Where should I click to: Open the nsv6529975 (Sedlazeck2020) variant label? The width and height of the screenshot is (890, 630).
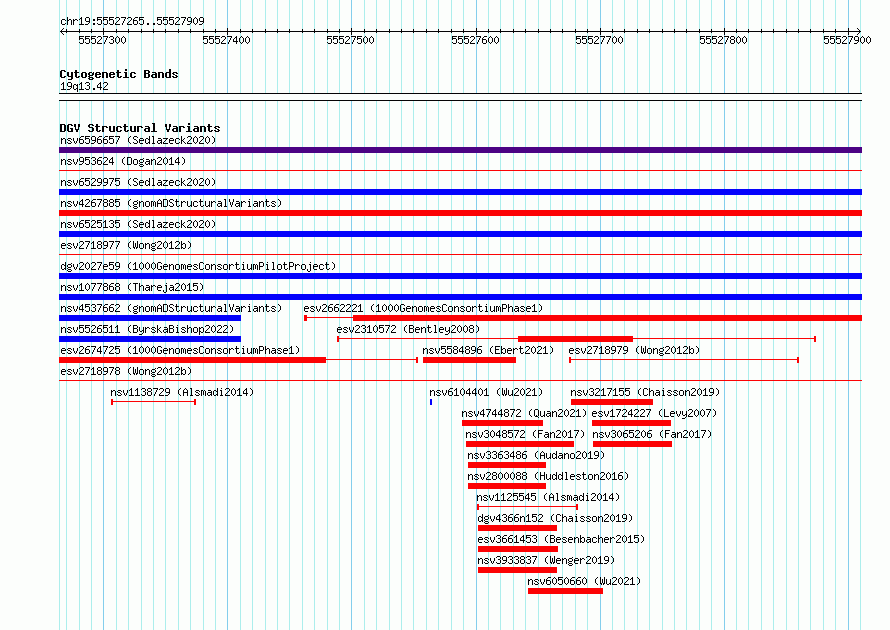point(138,182)
